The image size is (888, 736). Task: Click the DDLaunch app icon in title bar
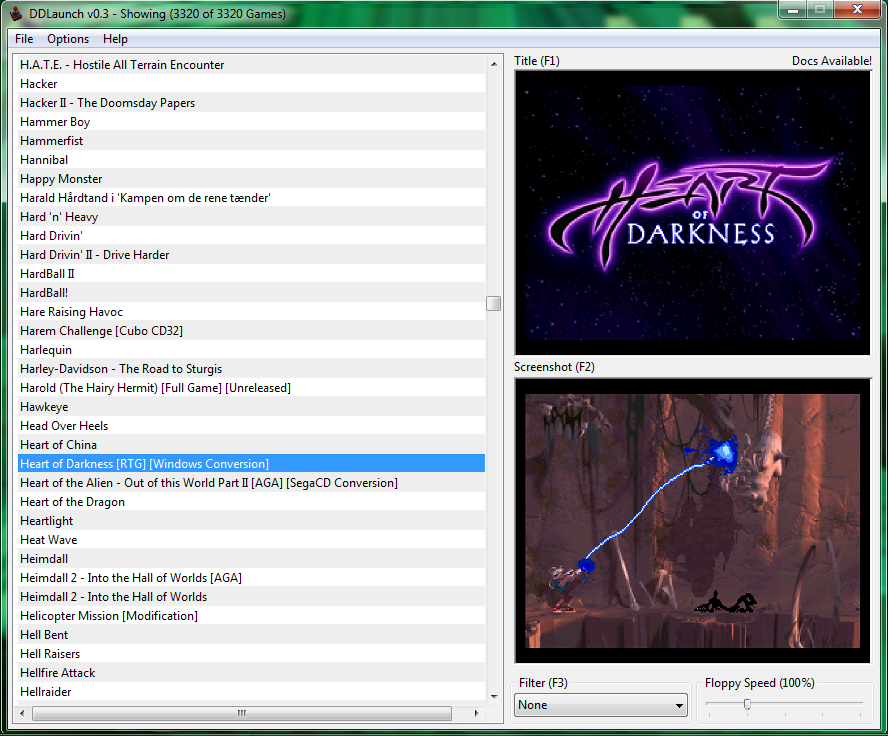click(16, 13)
